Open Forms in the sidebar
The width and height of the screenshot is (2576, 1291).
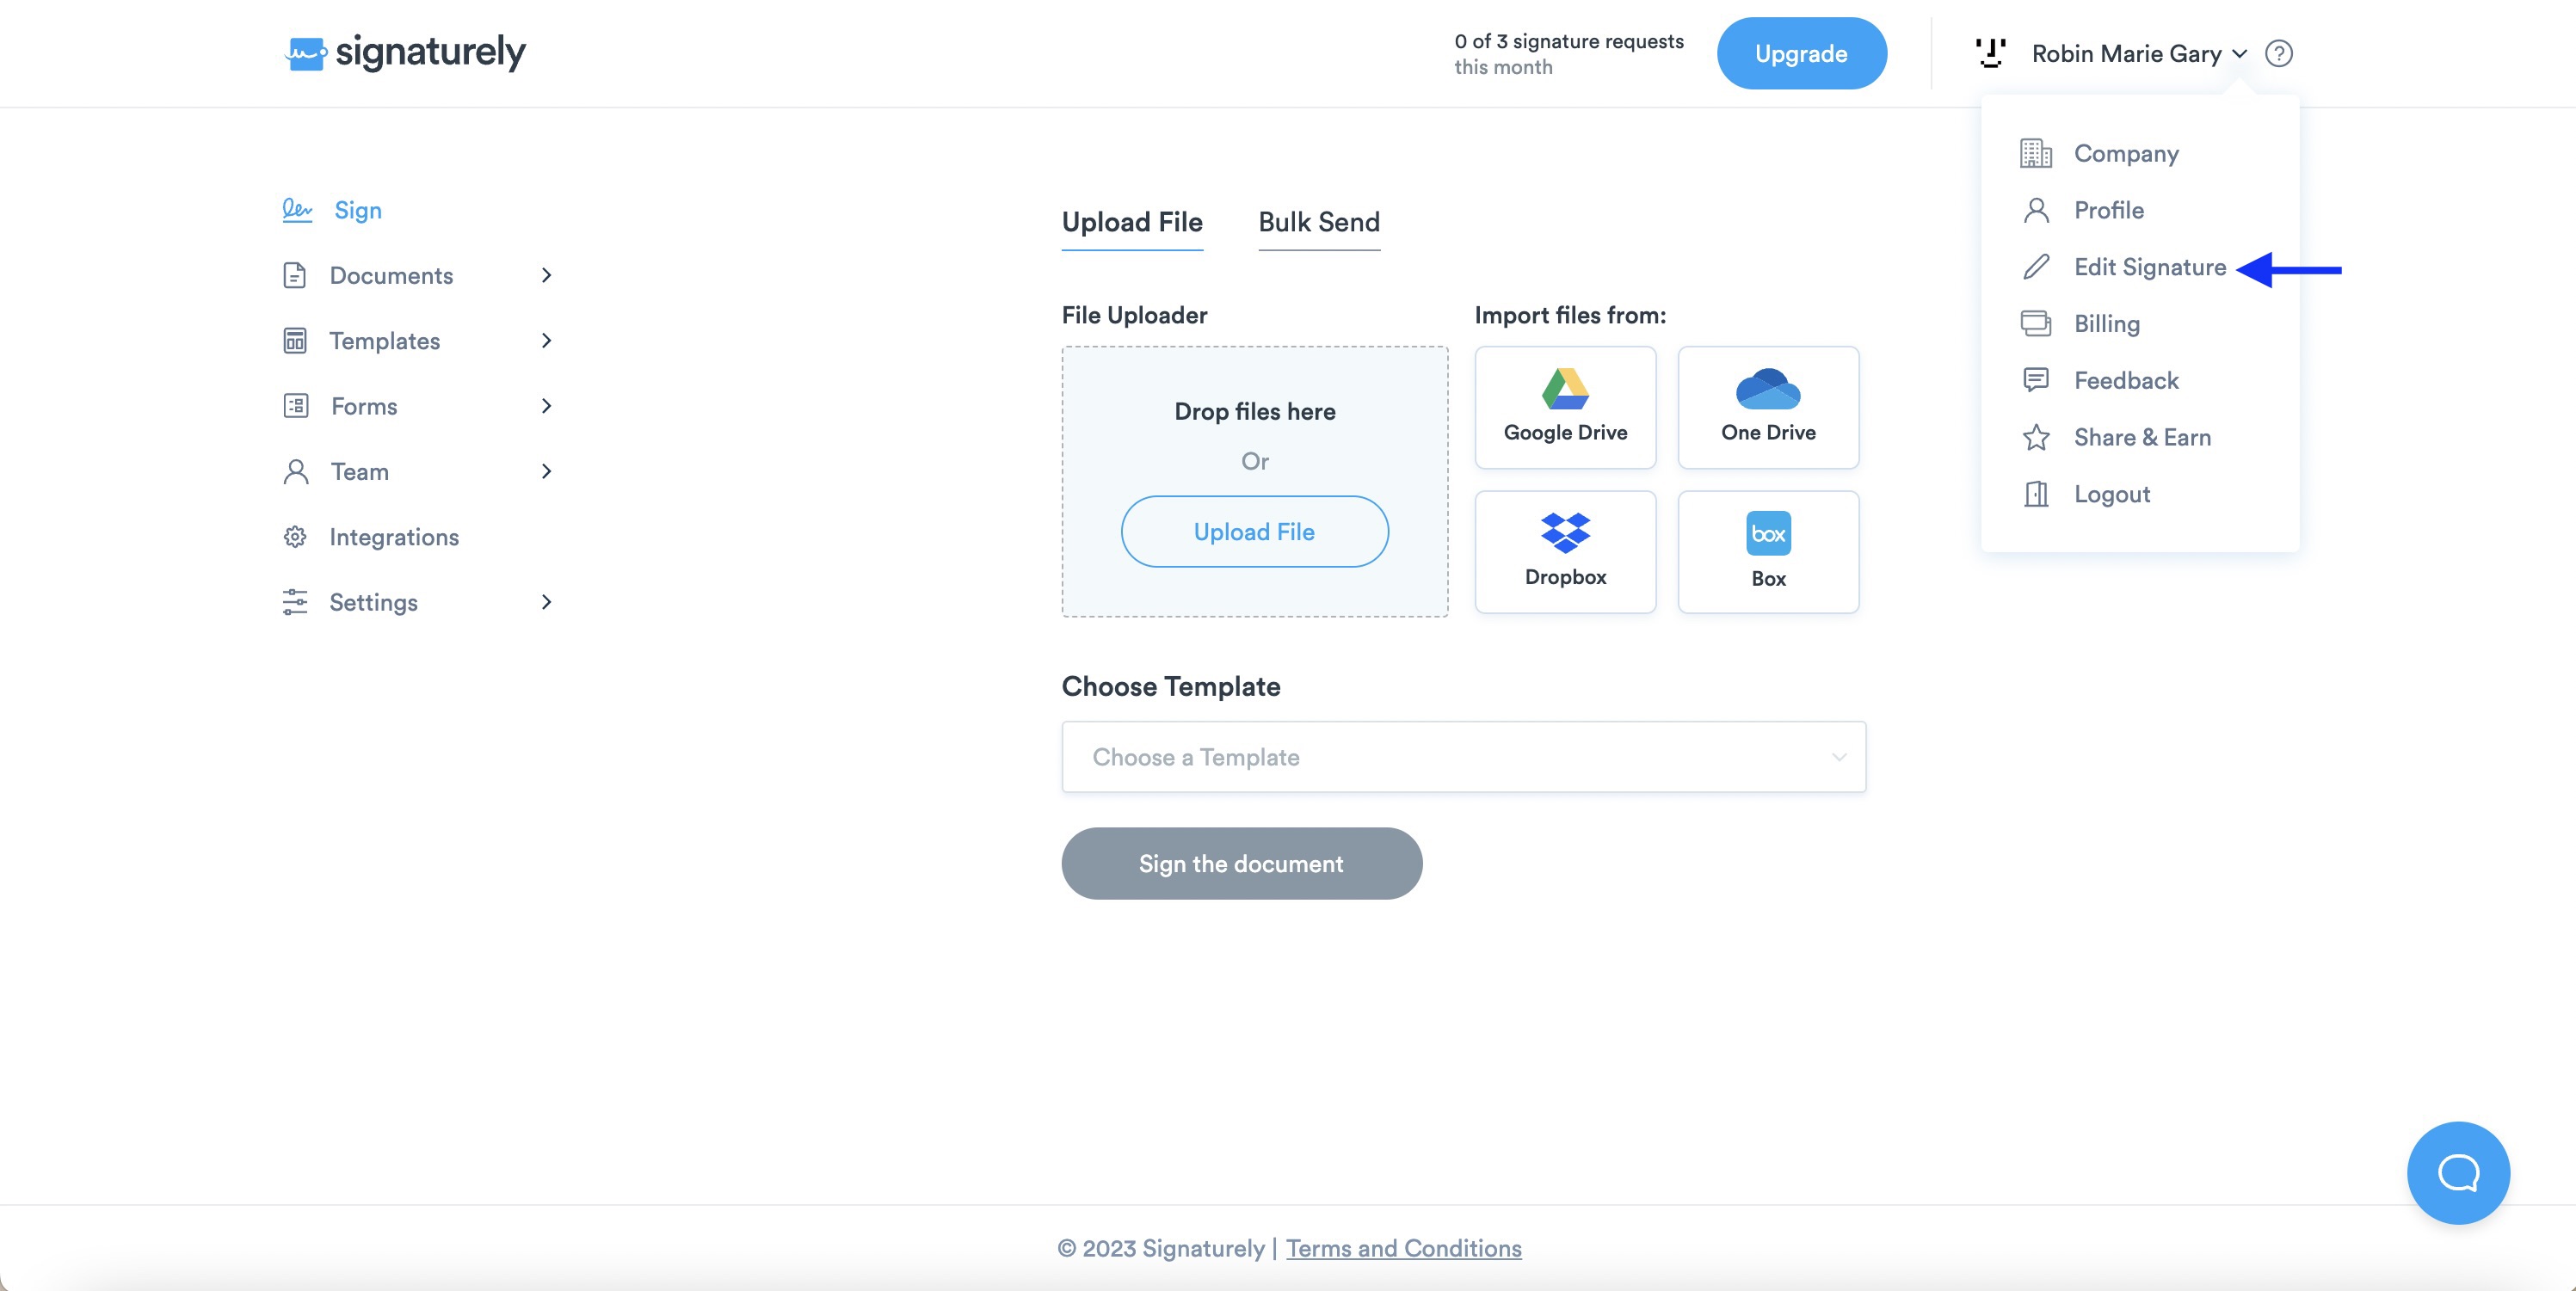(x=364, y=406)
